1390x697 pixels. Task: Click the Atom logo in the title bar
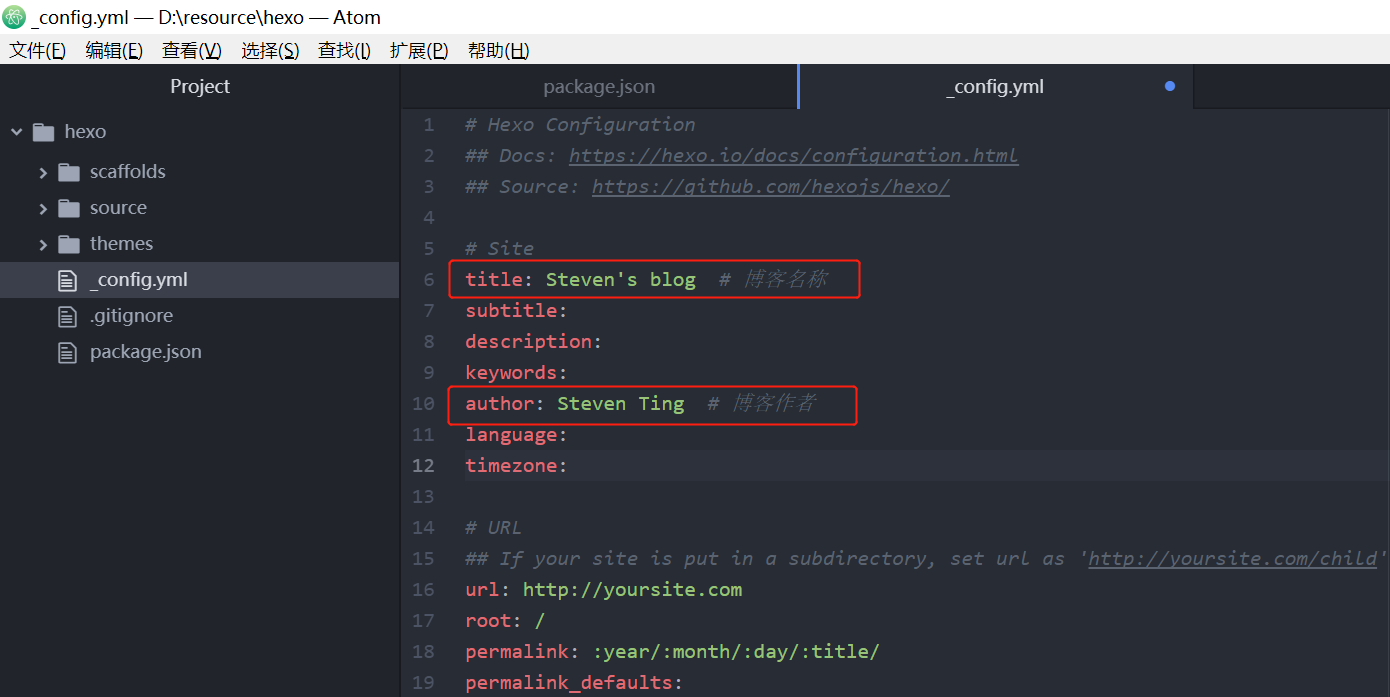click(x=14, y=17)
